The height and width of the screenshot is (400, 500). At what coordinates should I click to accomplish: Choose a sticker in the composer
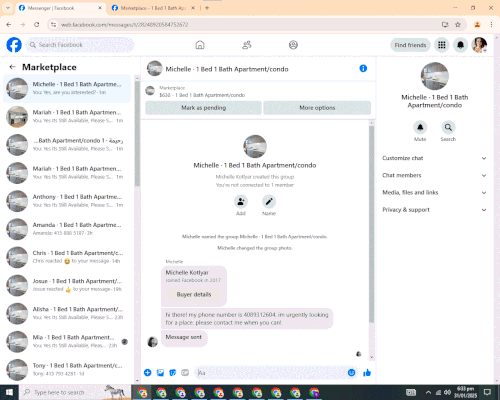[173, 373]
